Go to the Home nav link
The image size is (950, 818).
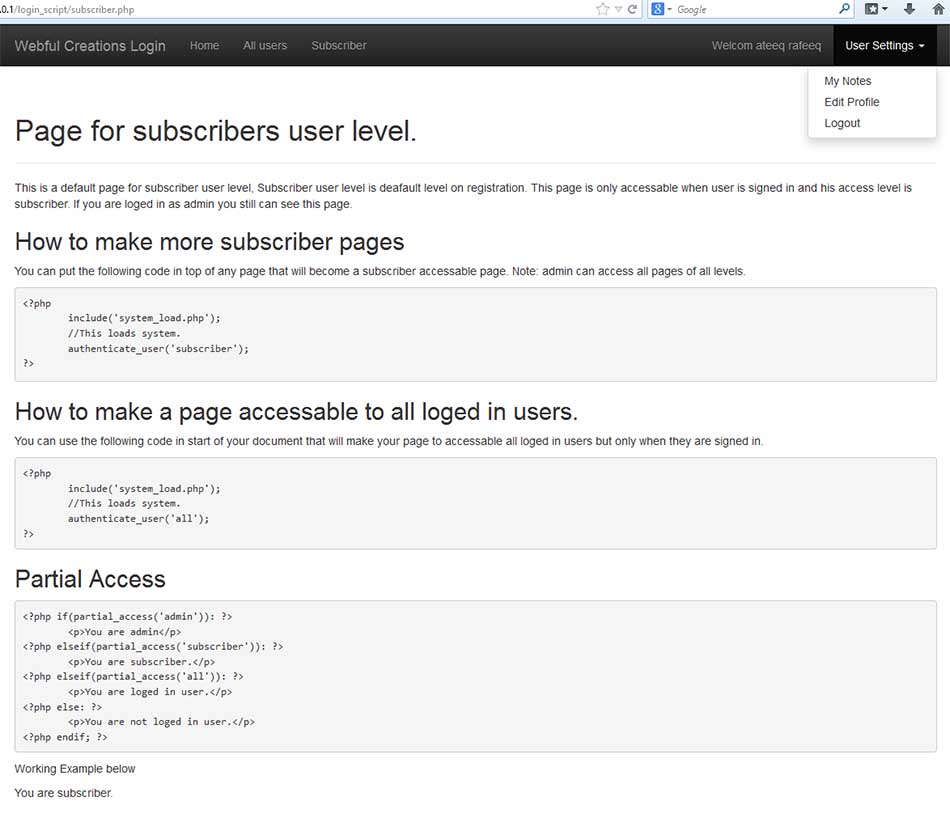(x=204, y=45)
